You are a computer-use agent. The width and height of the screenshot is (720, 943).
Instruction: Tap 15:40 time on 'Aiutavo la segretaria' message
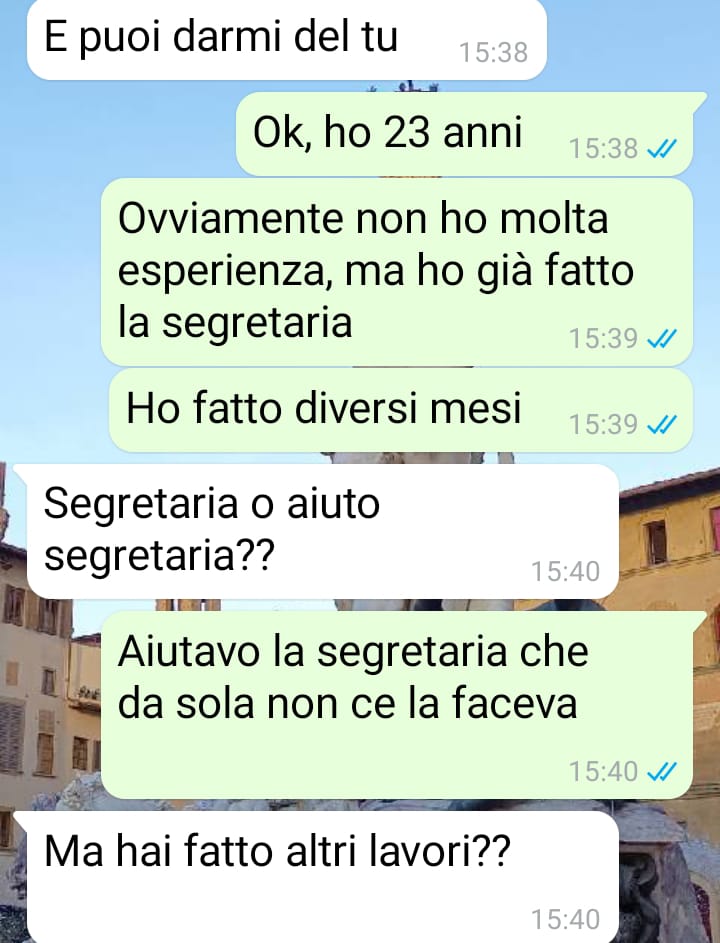(x=603, y=772)
